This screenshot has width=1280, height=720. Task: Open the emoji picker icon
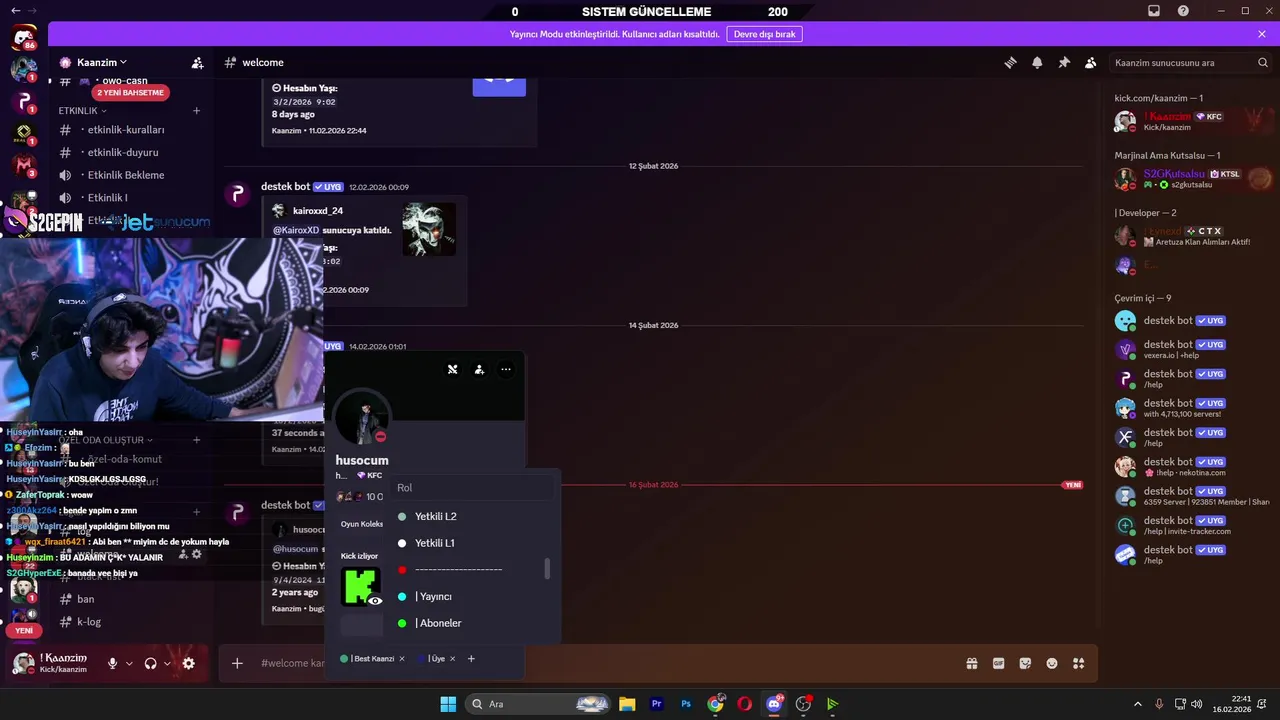pos(1052,663)
